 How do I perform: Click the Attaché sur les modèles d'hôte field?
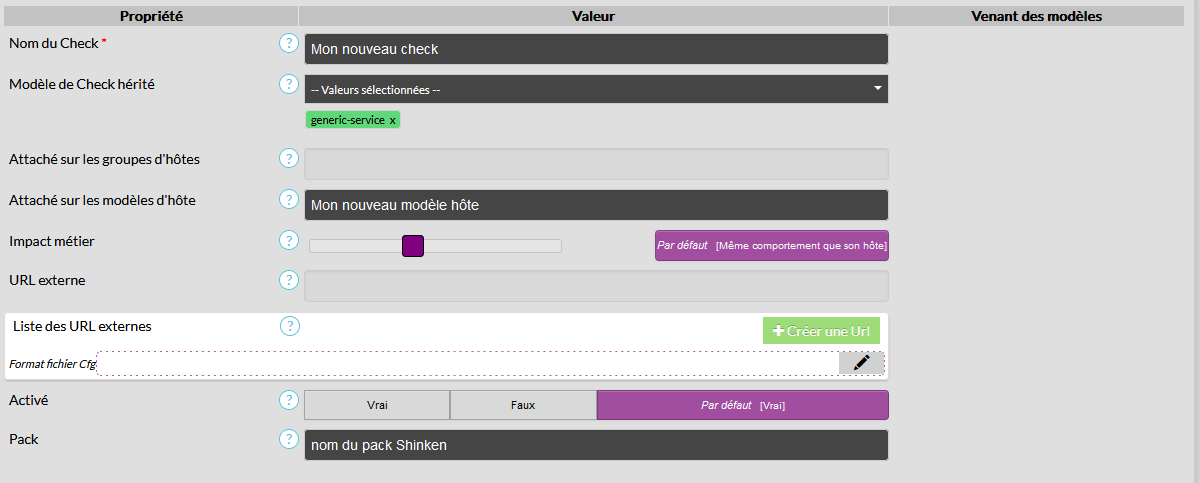[x=596, y=205]
